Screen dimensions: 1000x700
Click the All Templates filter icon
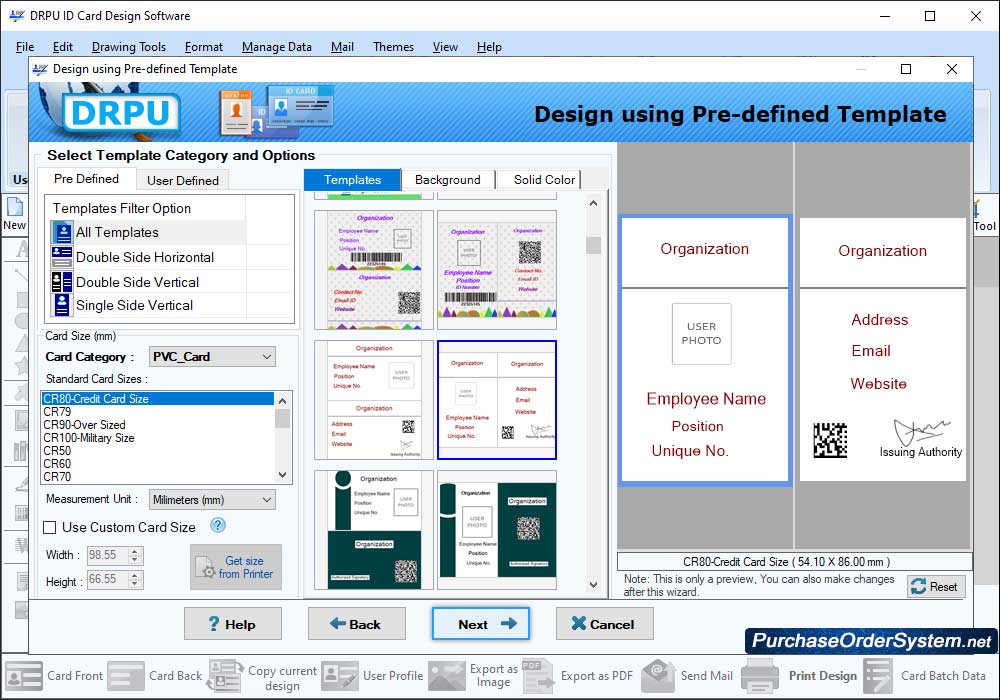(62, 233)
